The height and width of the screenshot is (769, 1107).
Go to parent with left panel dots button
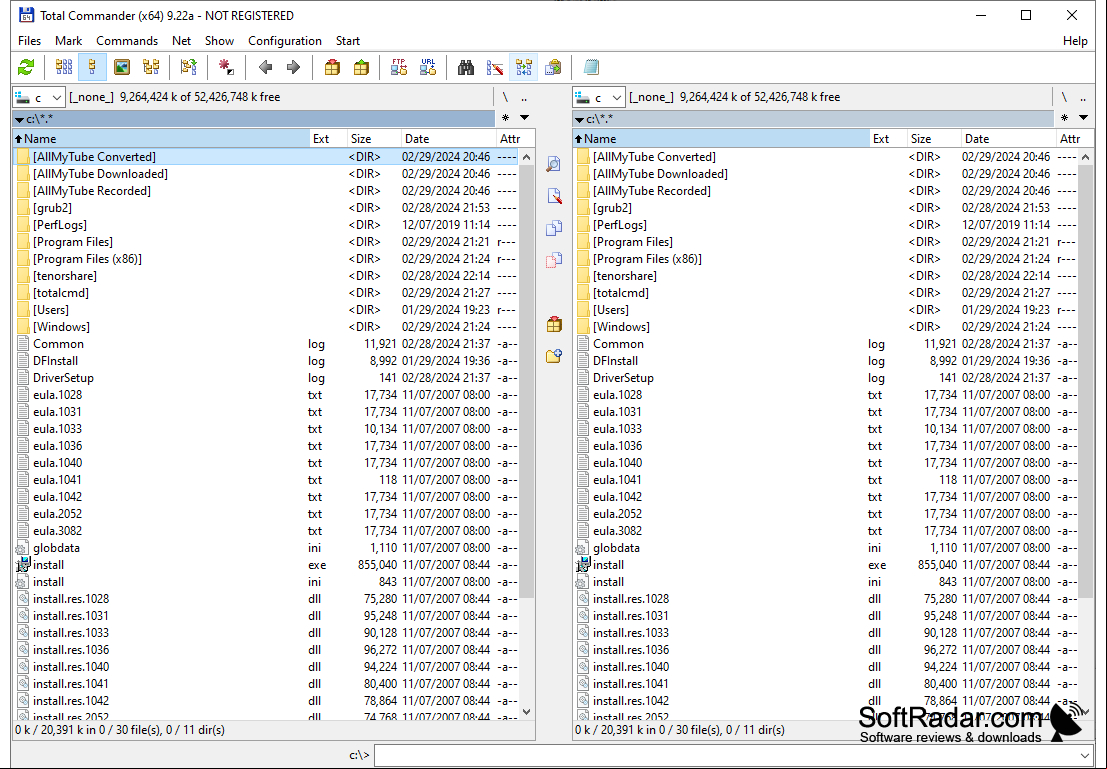coord(524,97)
